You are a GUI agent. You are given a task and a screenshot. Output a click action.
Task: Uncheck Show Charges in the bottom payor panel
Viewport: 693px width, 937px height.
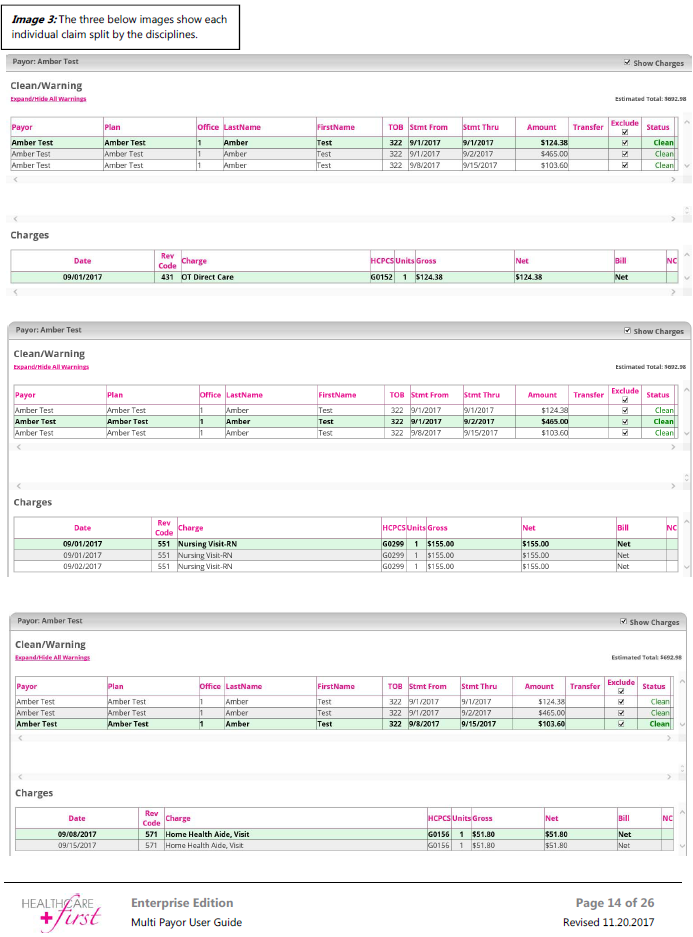pos(623,622)
